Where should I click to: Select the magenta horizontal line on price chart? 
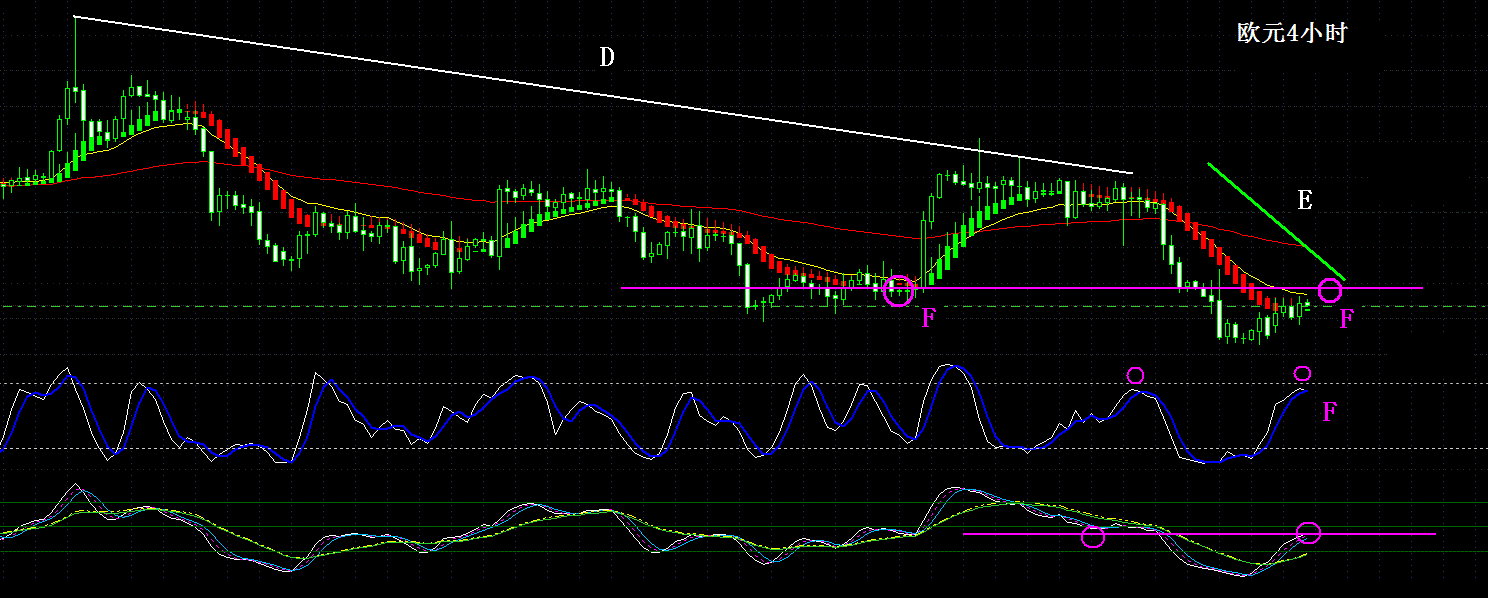1021,288
